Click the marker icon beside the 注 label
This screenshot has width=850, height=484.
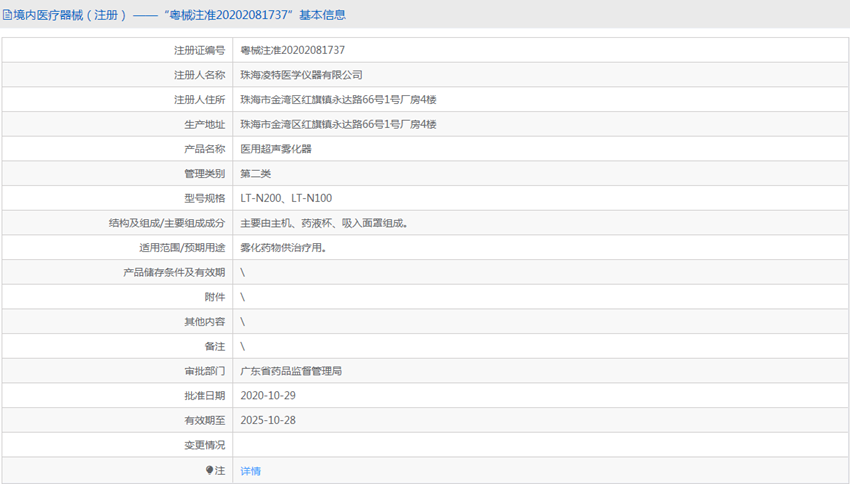click(x=209, y=470)
